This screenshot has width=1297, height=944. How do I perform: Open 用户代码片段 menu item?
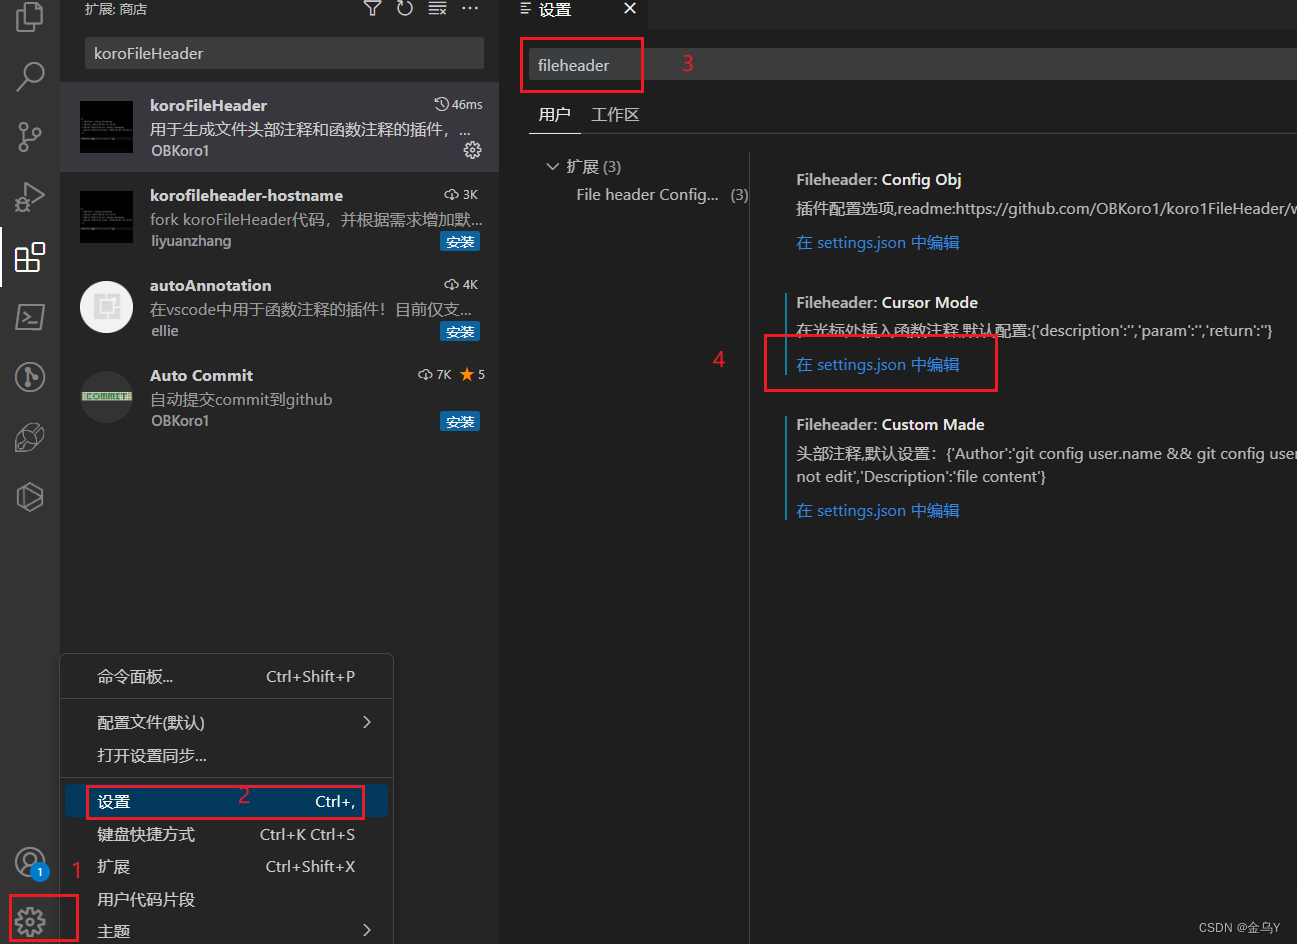(226, 900)
